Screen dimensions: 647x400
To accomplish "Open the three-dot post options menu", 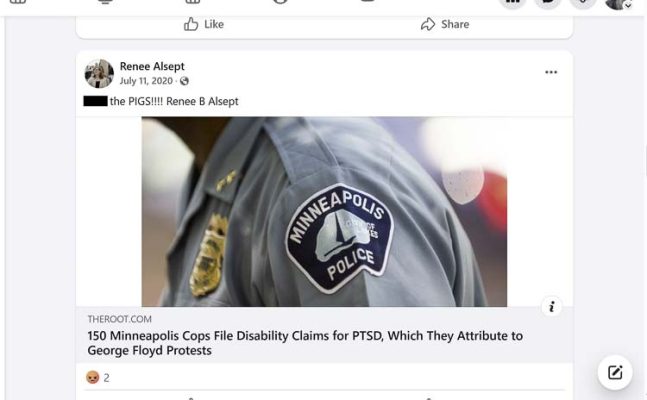I will (551, 72).
